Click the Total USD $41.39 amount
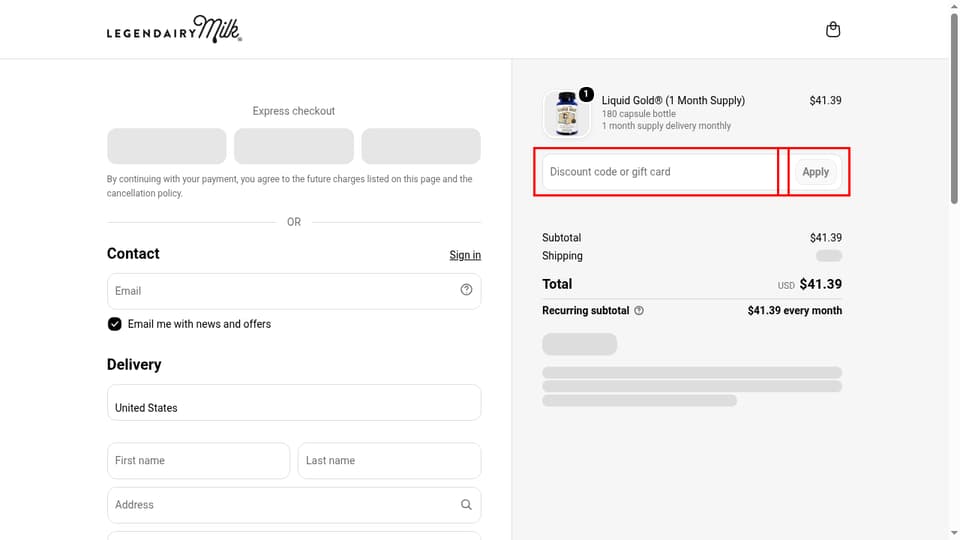Viewport: 960px width, 540px height. click(809, 284)
